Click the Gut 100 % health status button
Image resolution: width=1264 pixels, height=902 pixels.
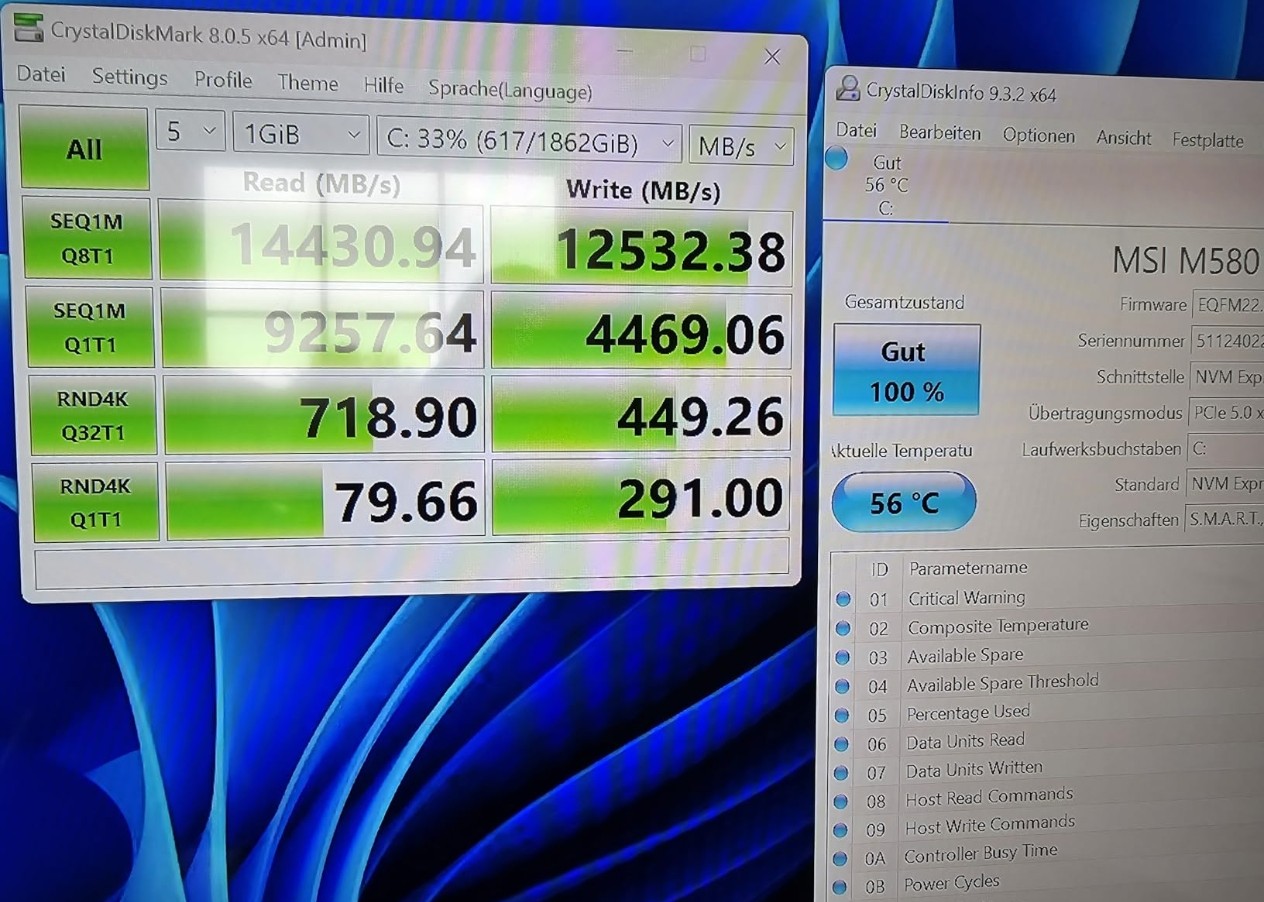[x=906, y=370]
